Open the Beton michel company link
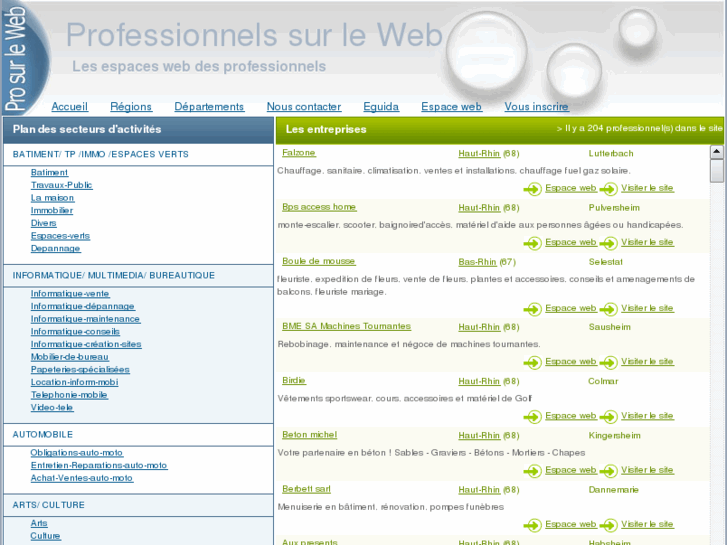The height and width of the screenshot is (545, 727). pos(310,435)
